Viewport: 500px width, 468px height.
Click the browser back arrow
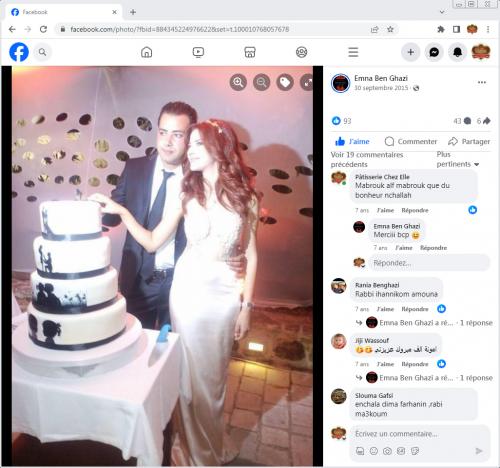[12, 29]
